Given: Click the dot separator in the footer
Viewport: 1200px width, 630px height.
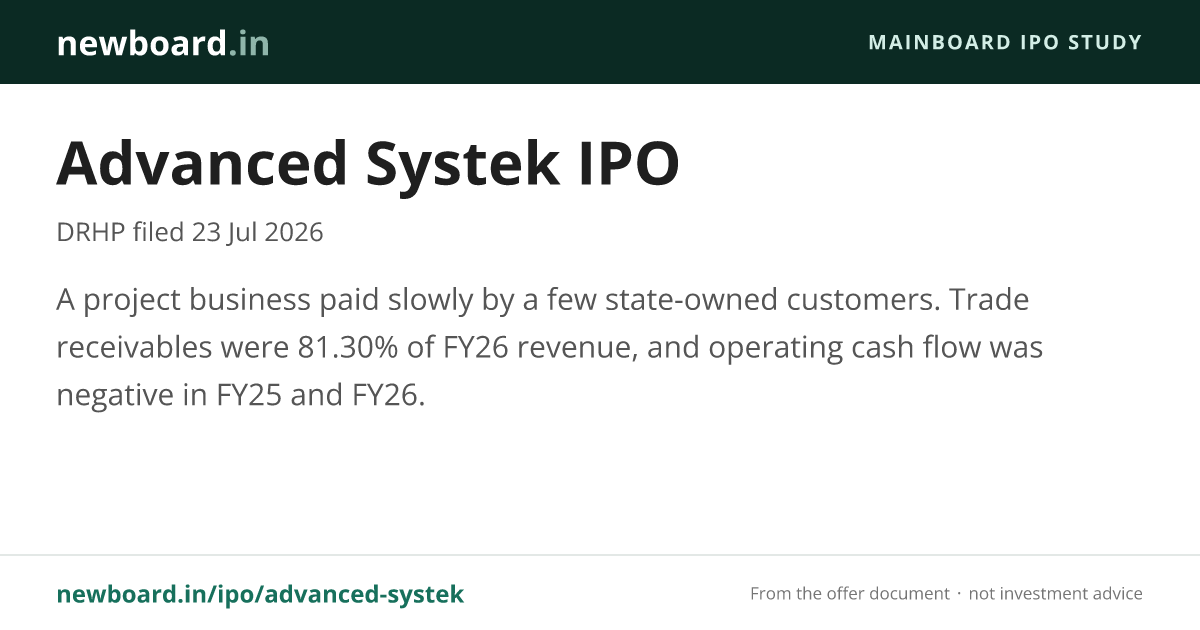Looking at the screenshot, I should coord(958,594).
